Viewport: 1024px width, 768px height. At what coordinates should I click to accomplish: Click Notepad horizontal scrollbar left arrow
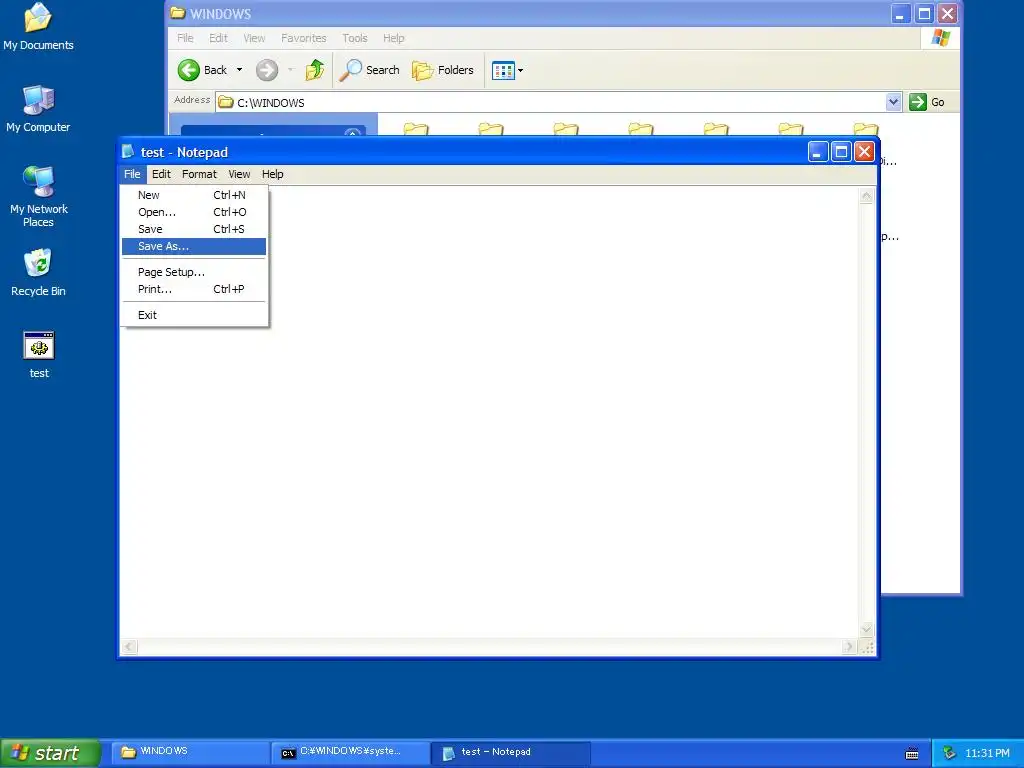(129, 647)
